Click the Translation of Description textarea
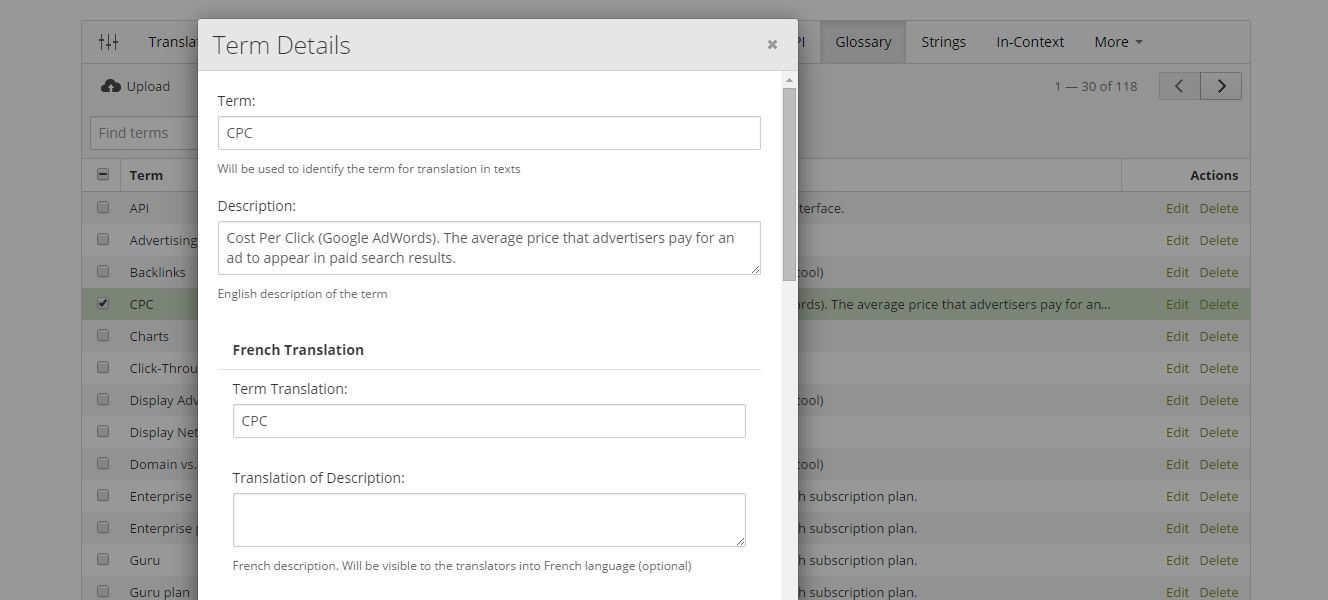The width and height of the screenshot is (1328, 600). 489,520
